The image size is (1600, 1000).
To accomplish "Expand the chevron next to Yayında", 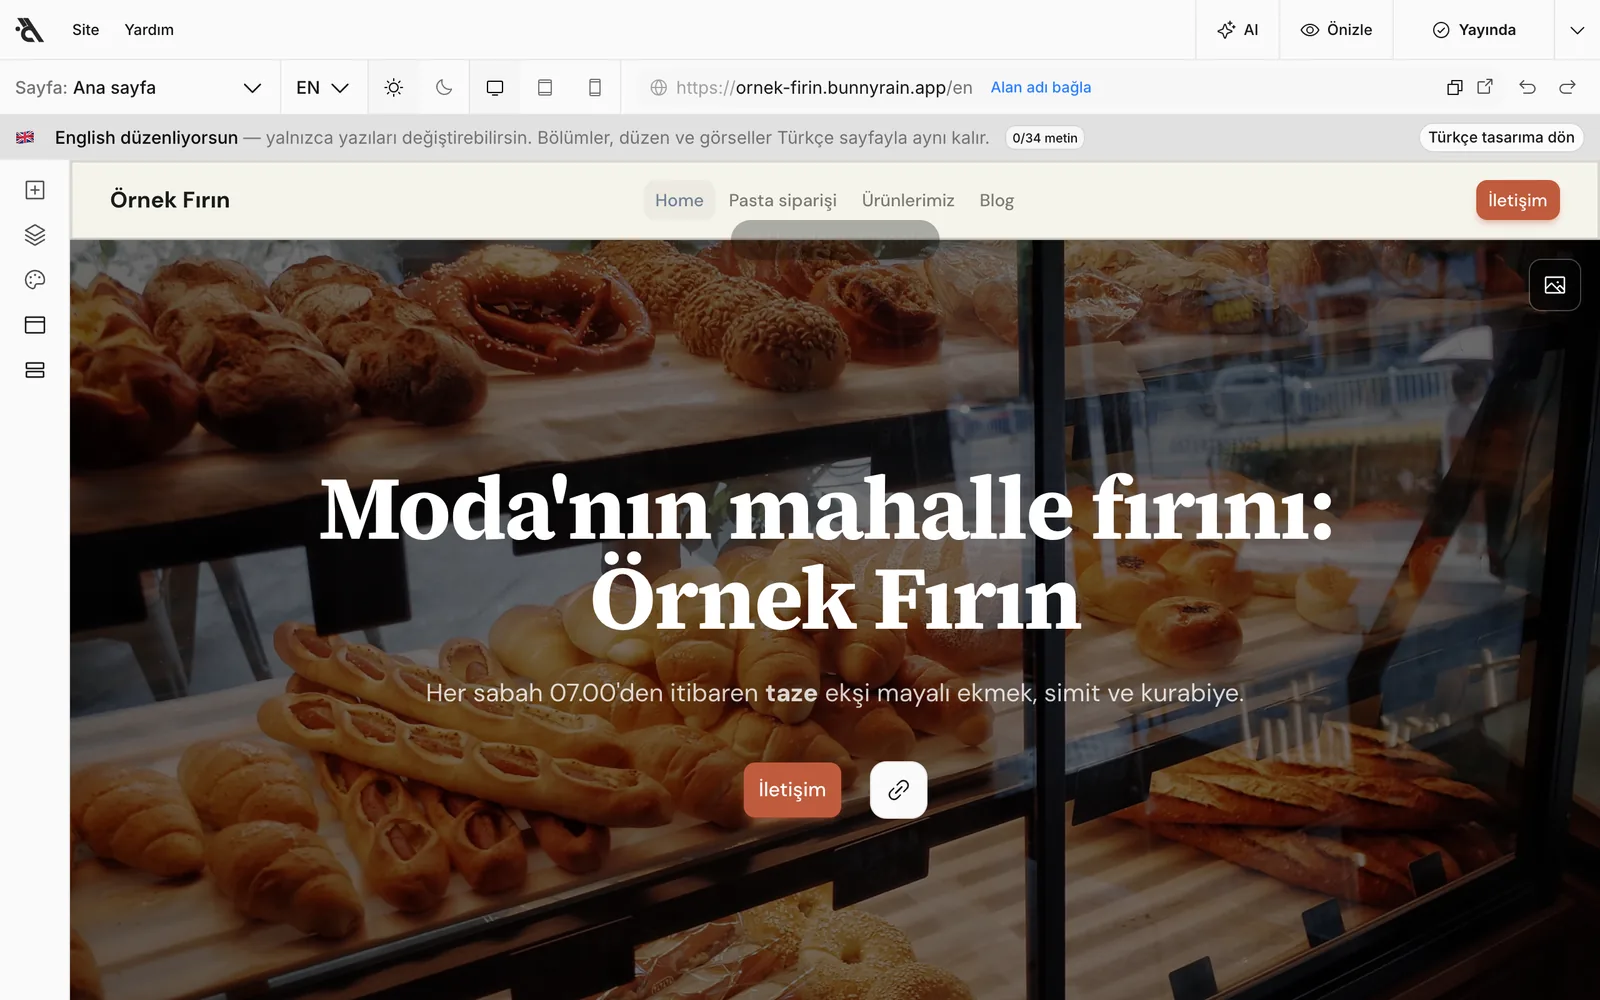I will pos(1577,30).
